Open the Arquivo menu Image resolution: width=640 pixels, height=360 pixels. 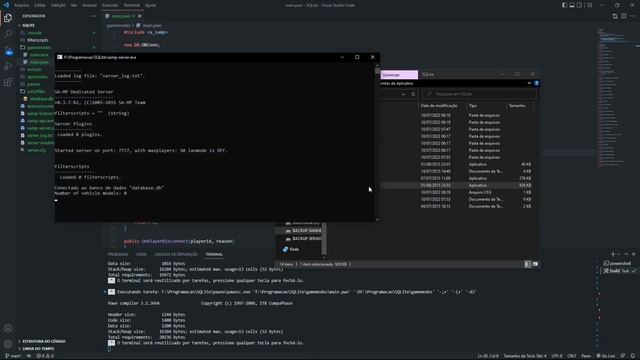22,5
